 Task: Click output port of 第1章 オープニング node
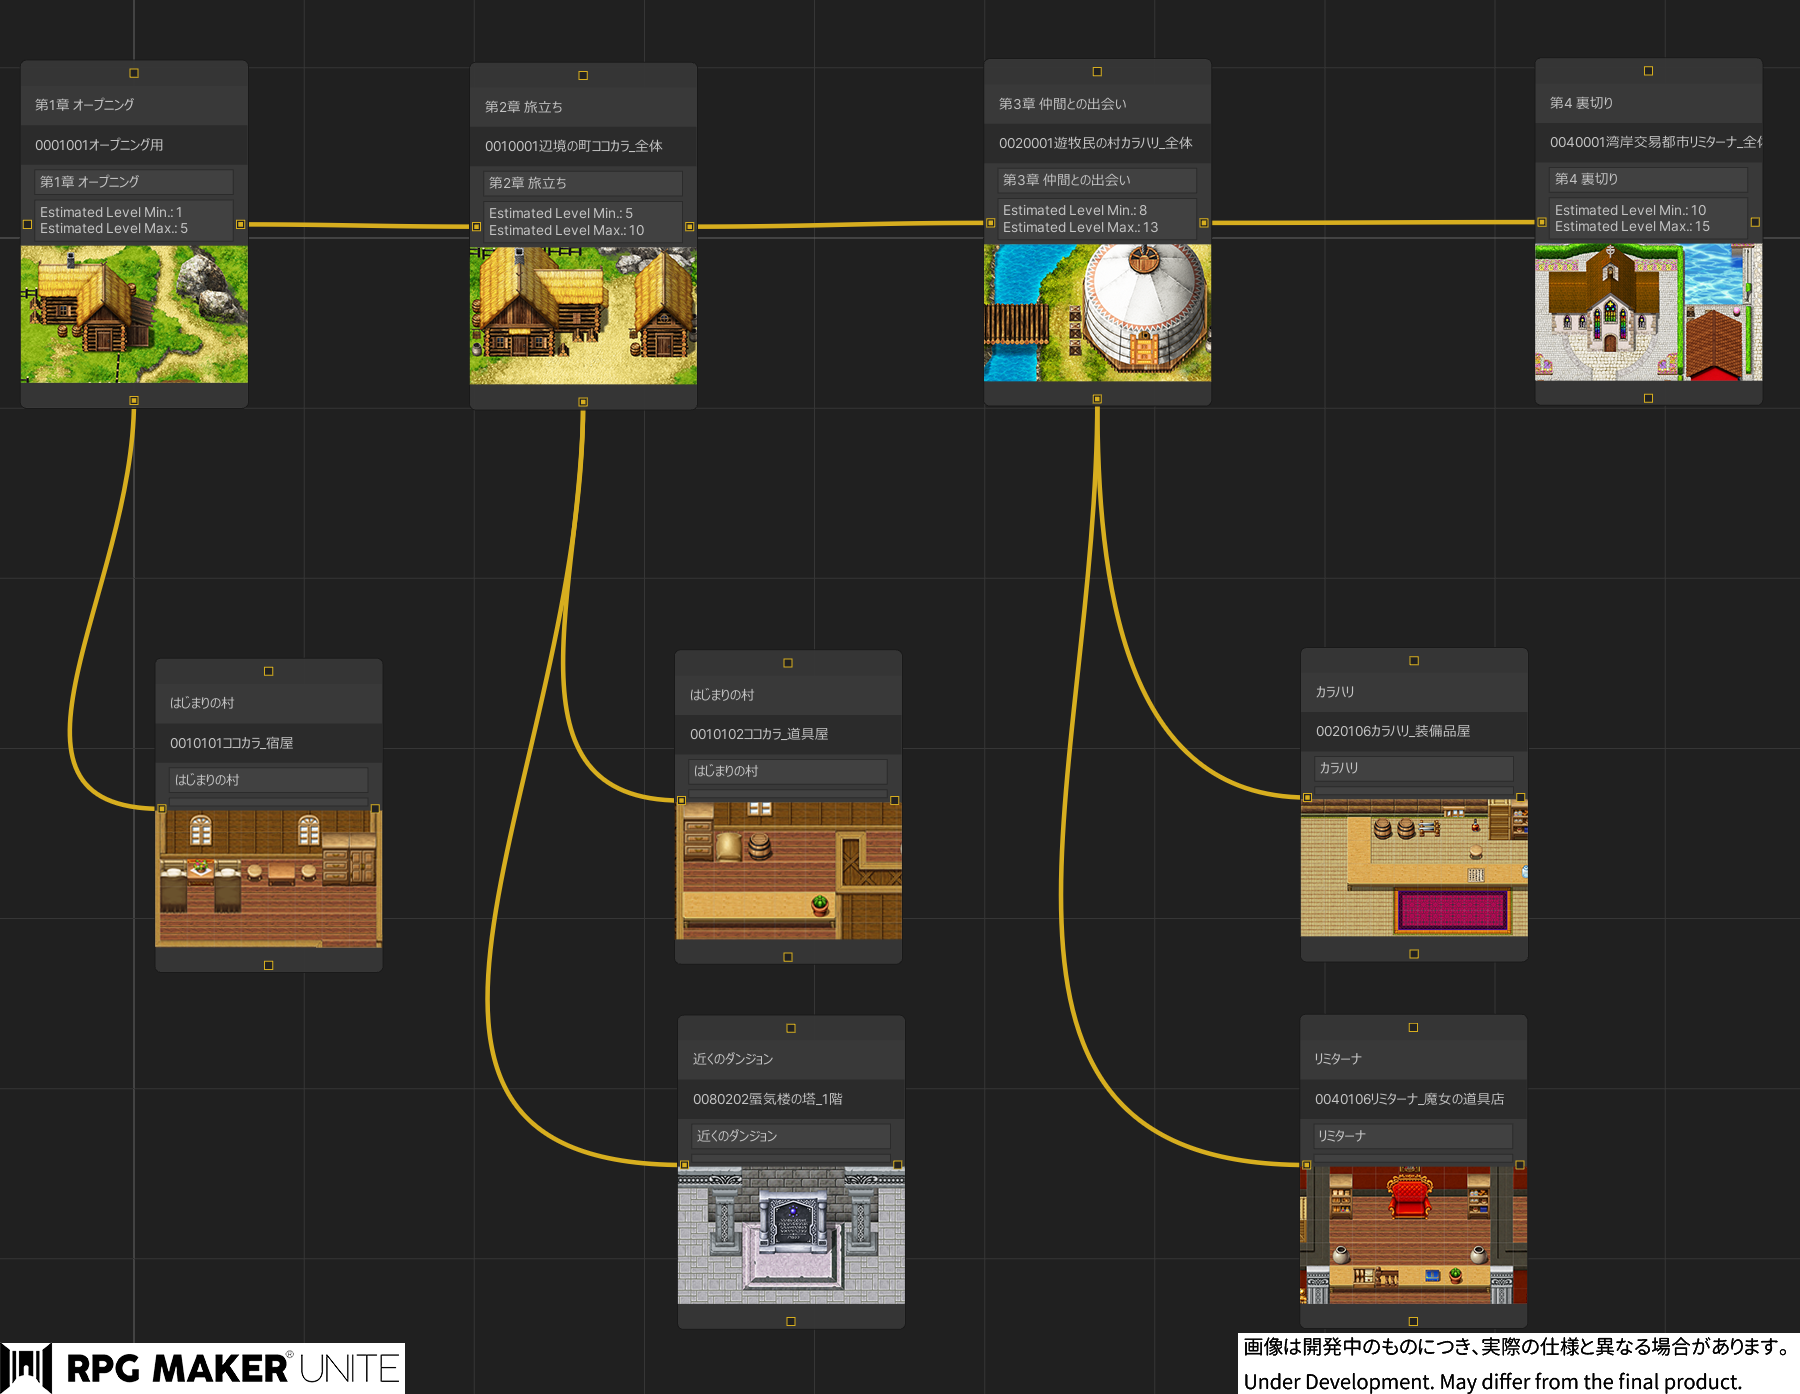(x=240, y=225)
